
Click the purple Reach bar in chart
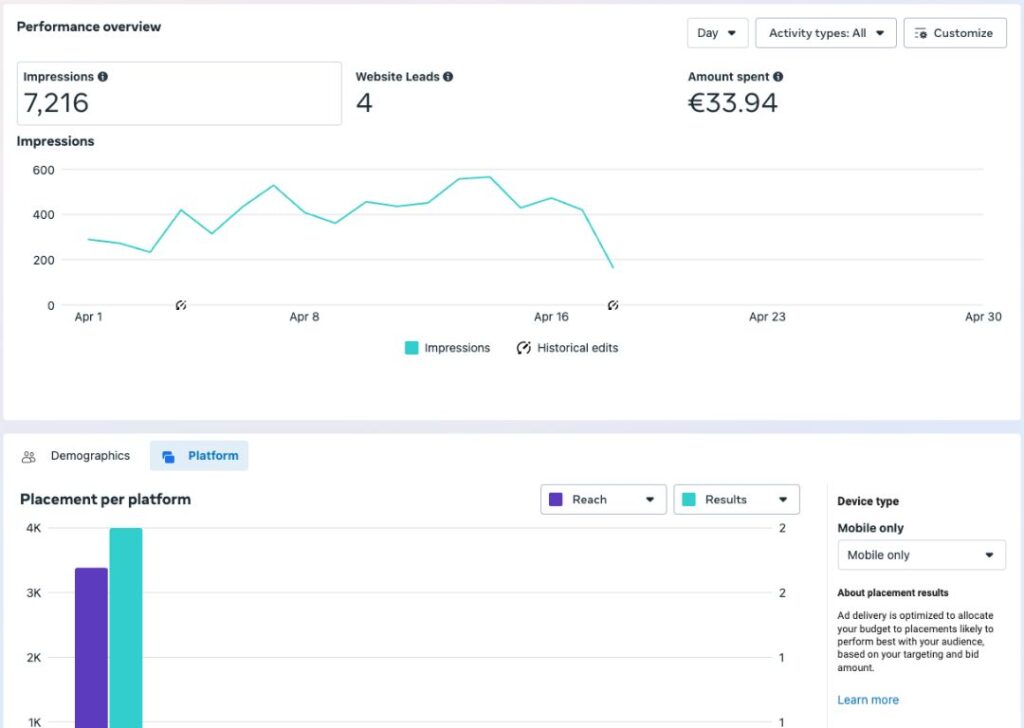click(x=91, y=648)
